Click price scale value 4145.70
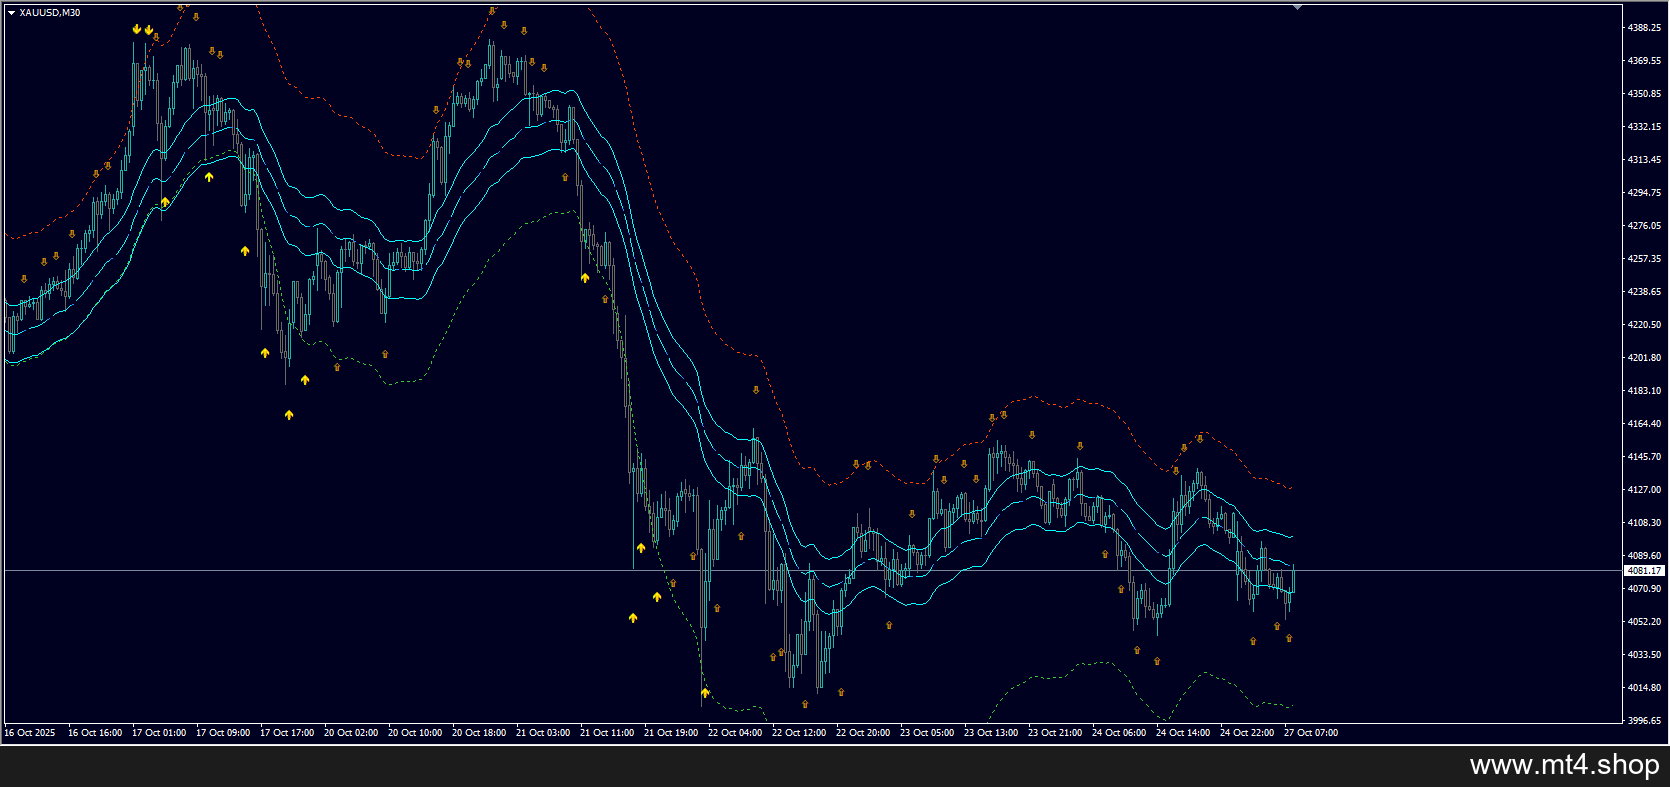The height and width of the screenshot is (787, 1670). coord(1644,457)
